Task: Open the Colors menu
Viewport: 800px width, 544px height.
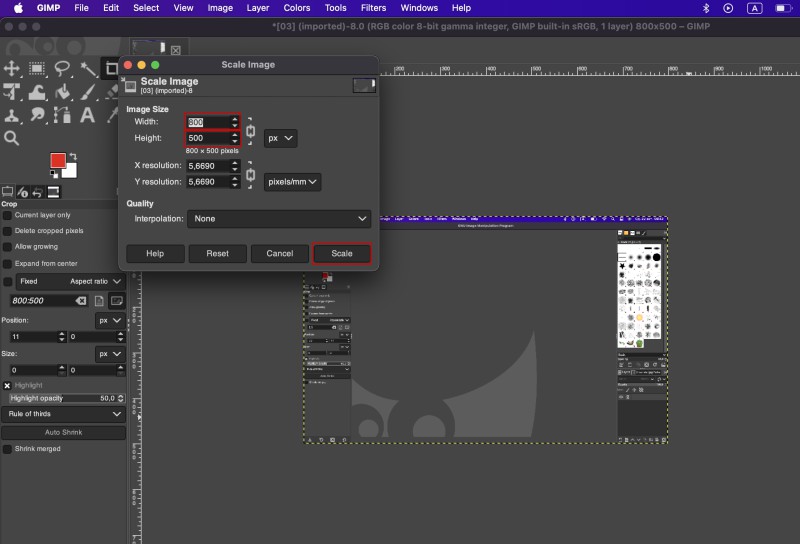Action: tap(296, 8)
